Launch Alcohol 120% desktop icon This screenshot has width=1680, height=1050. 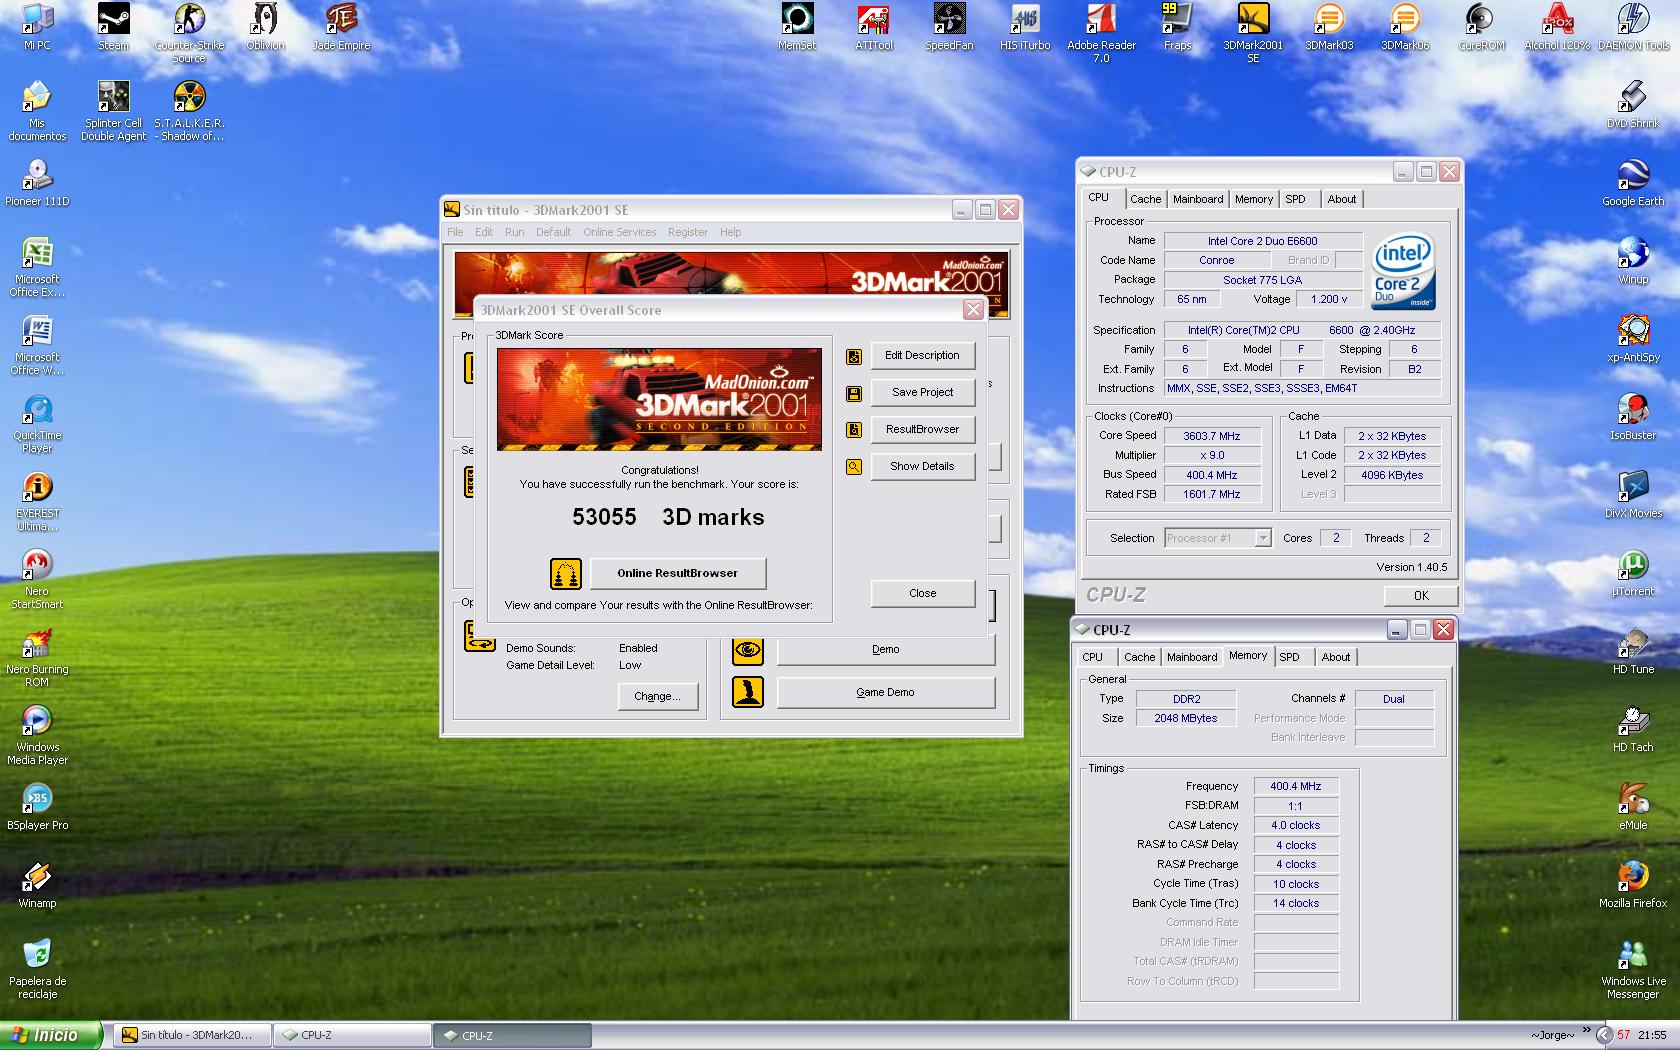[1557, 27]
